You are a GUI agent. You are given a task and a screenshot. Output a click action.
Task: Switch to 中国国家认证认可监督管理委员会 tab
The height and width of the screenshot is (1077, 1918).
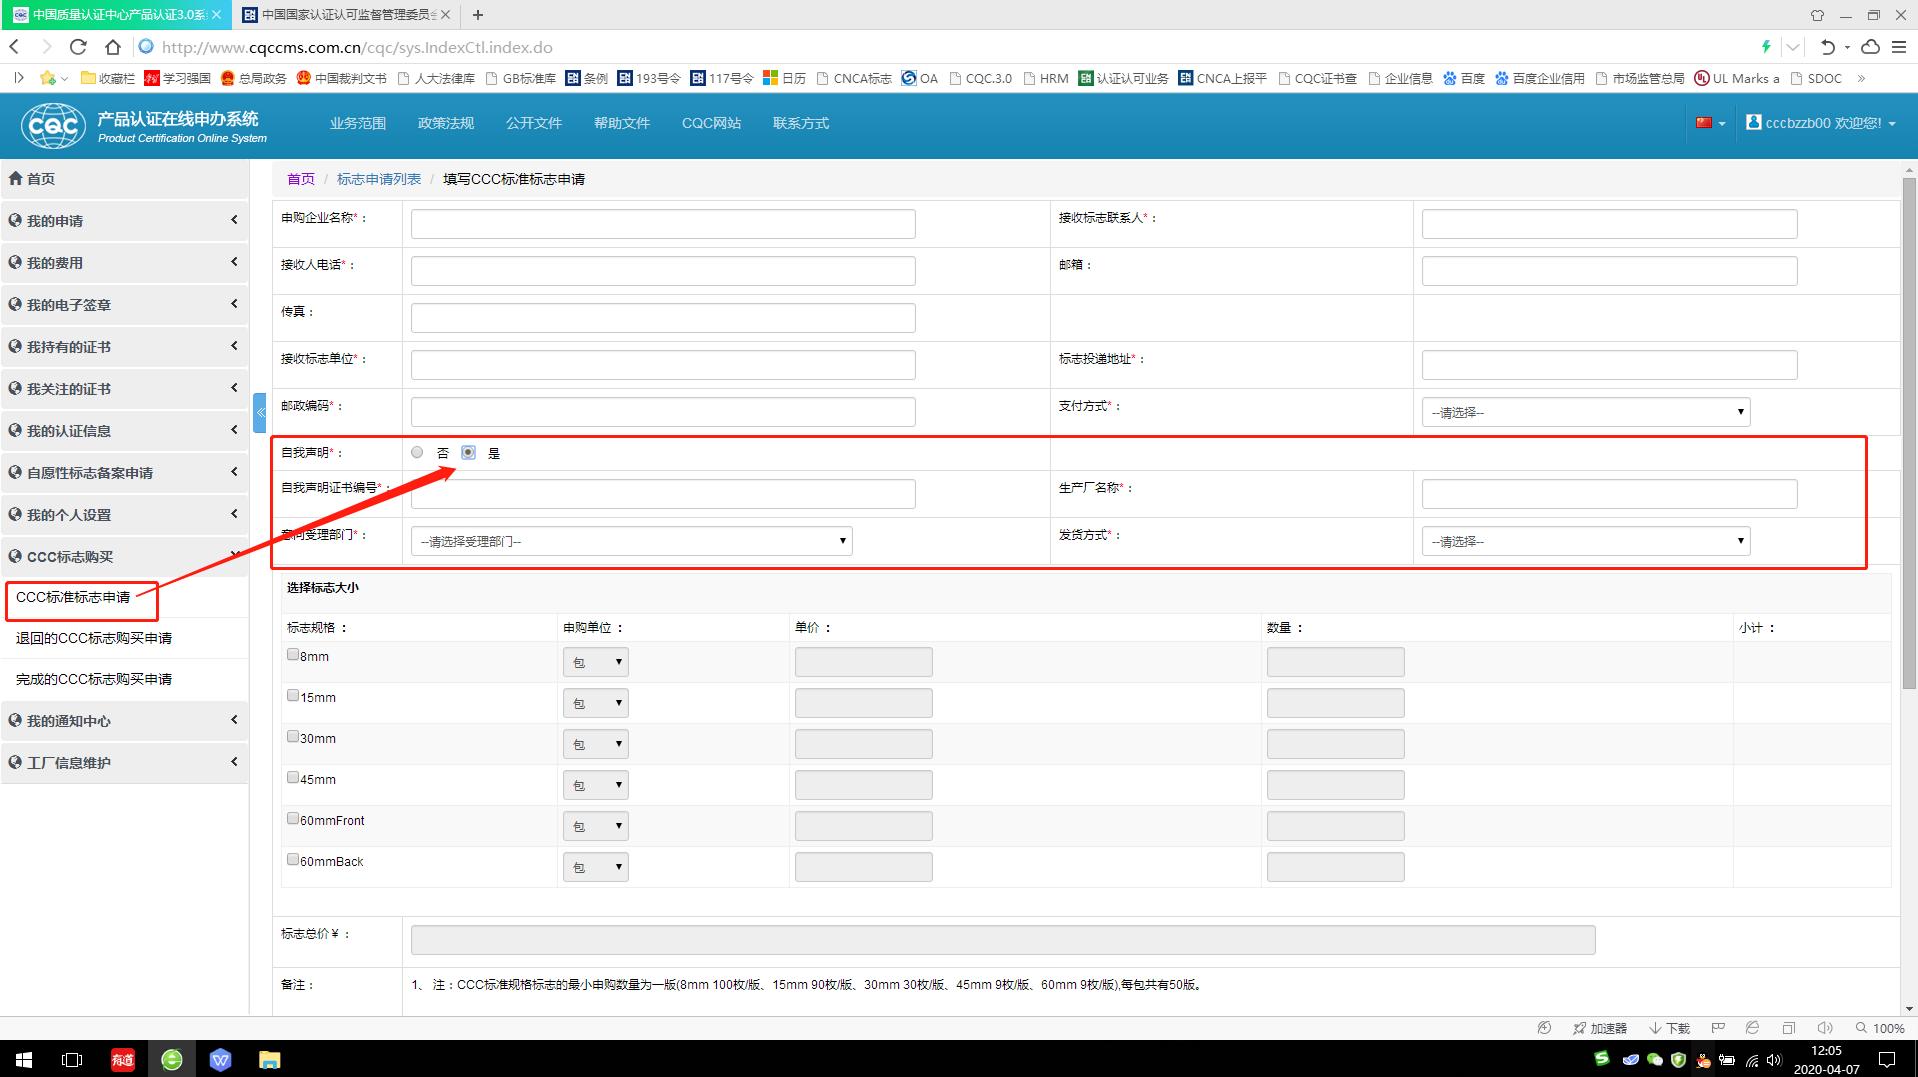pyautogui.click(x=346, y=15)
